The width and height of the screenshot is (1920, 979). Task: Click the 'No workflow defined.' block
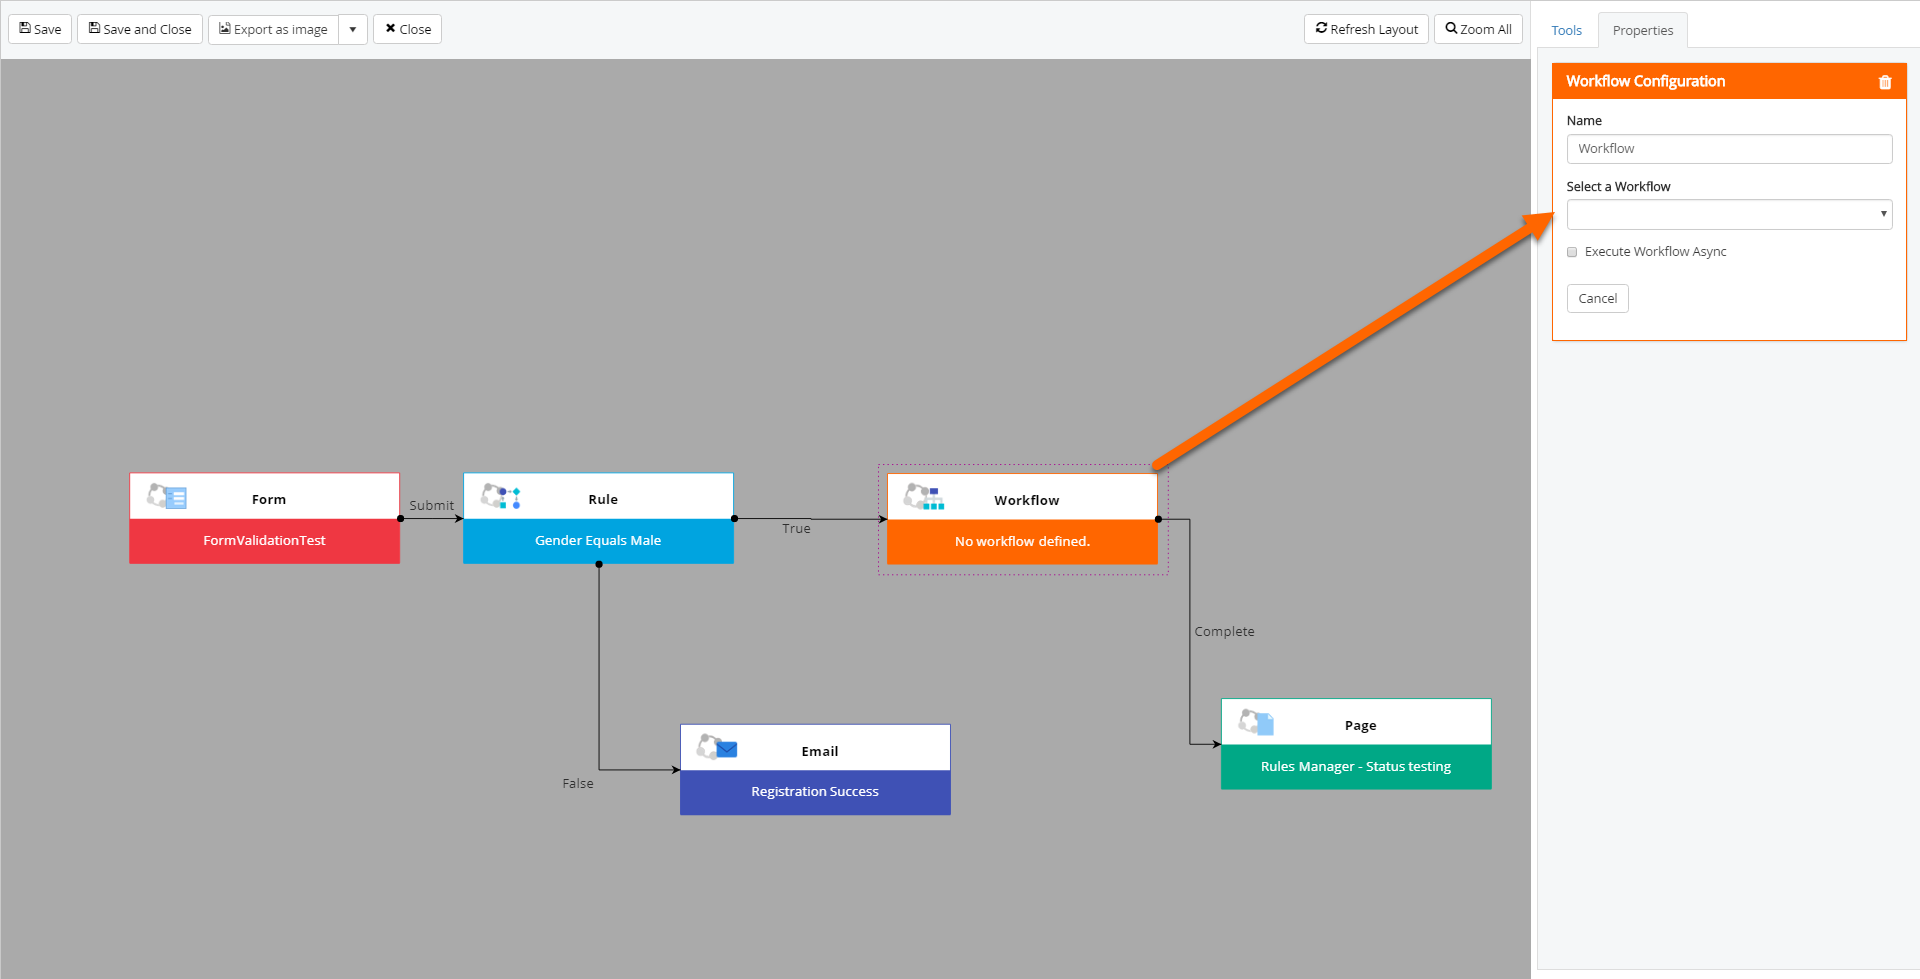(1022, 542)
